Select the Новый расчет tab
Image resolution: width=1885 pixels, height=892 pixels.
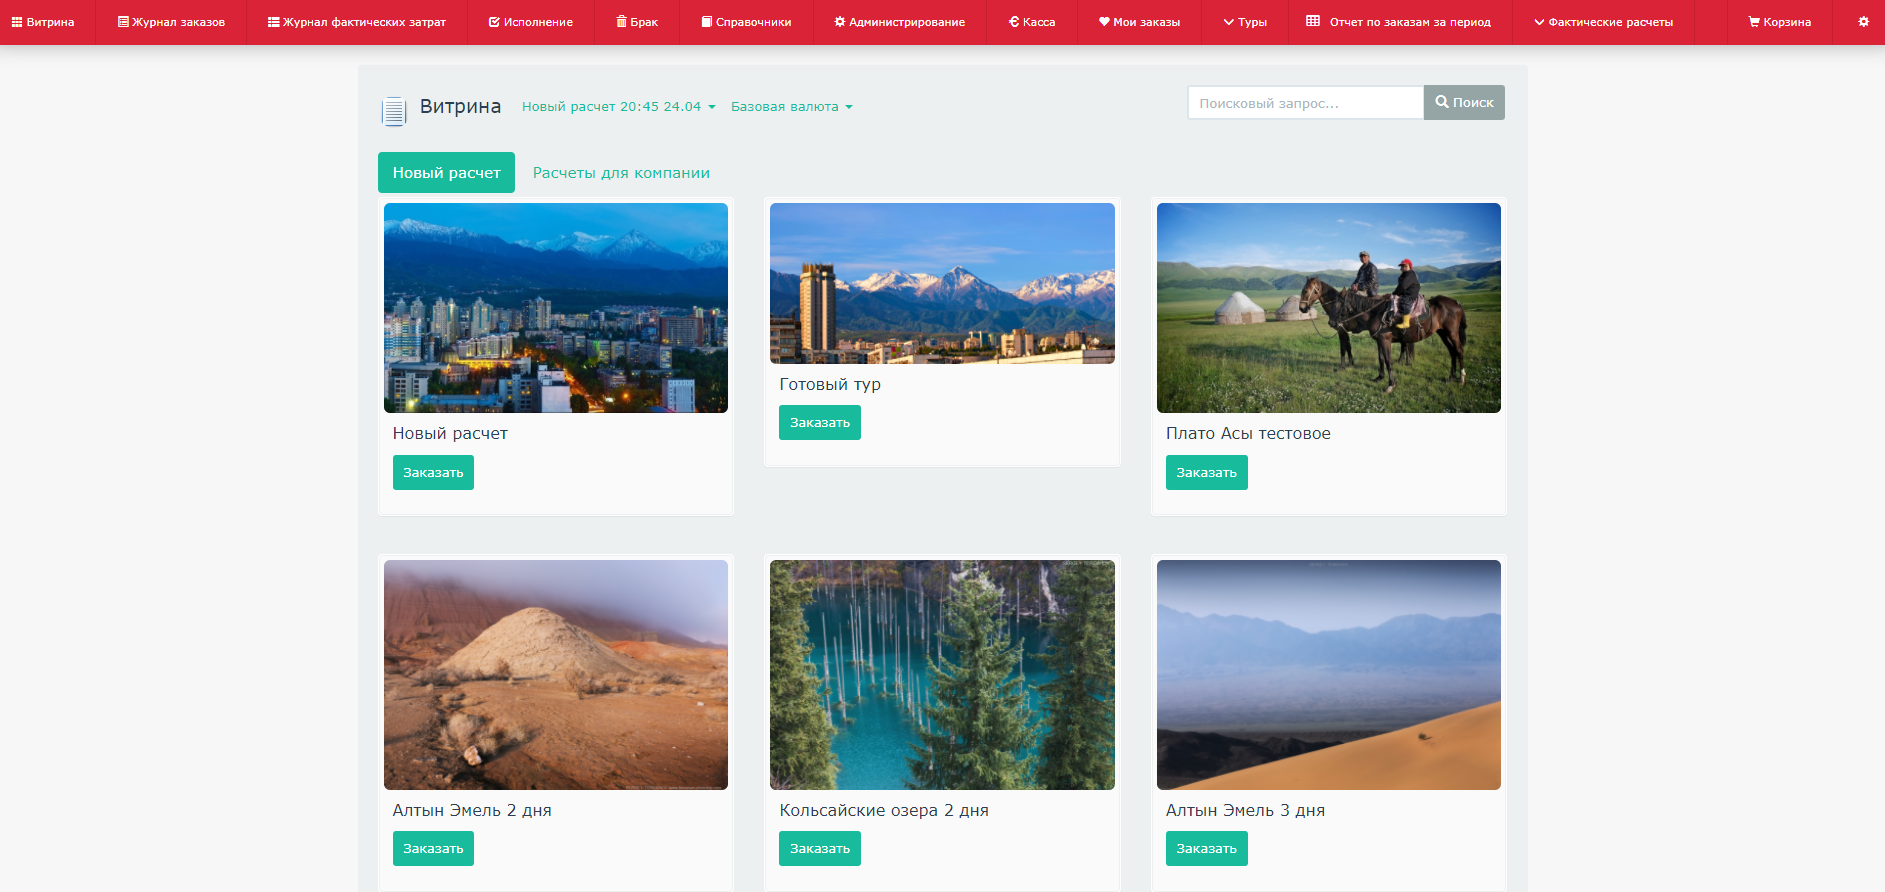[x=446, y=173]
